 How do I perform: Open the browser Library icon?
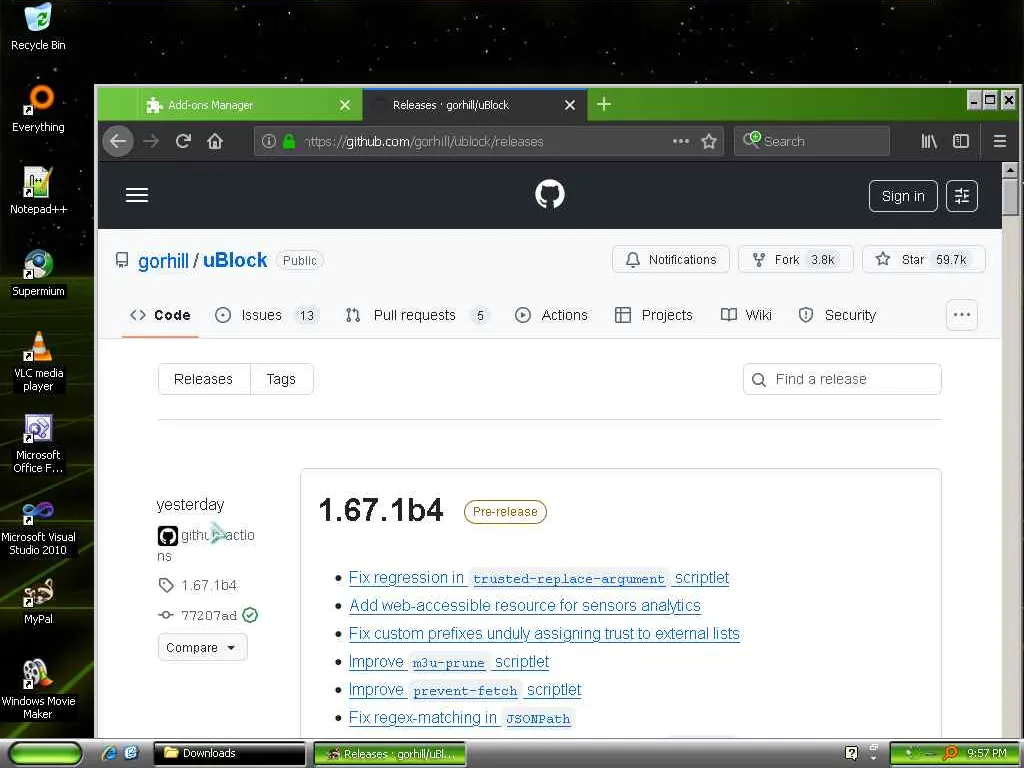point(929,141)
